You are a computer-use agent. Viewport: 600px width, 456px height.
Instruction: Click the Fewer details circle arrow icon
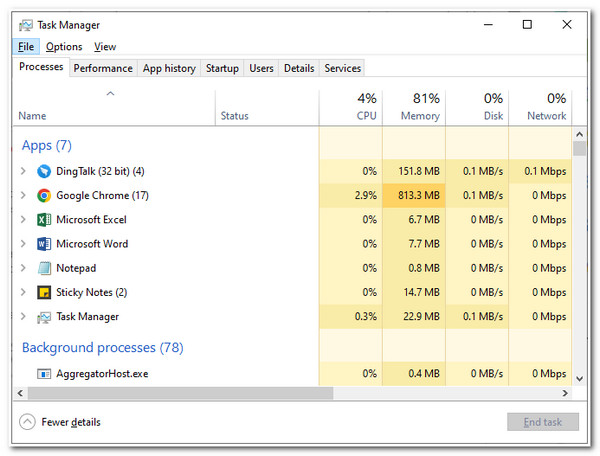pos(27,422)
